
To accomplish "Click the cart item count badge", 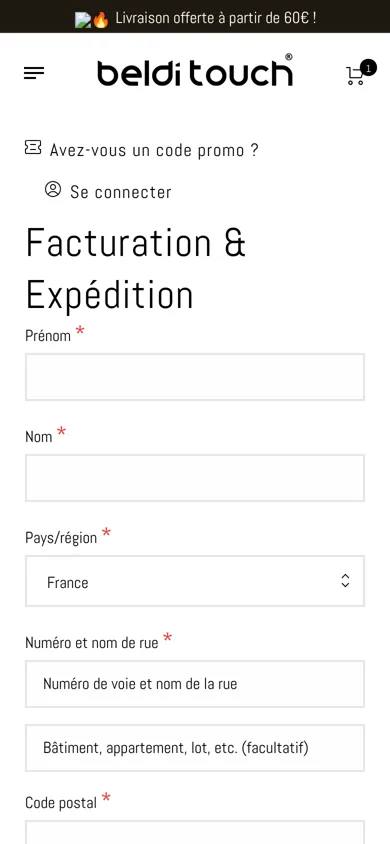I will [368, 68].
